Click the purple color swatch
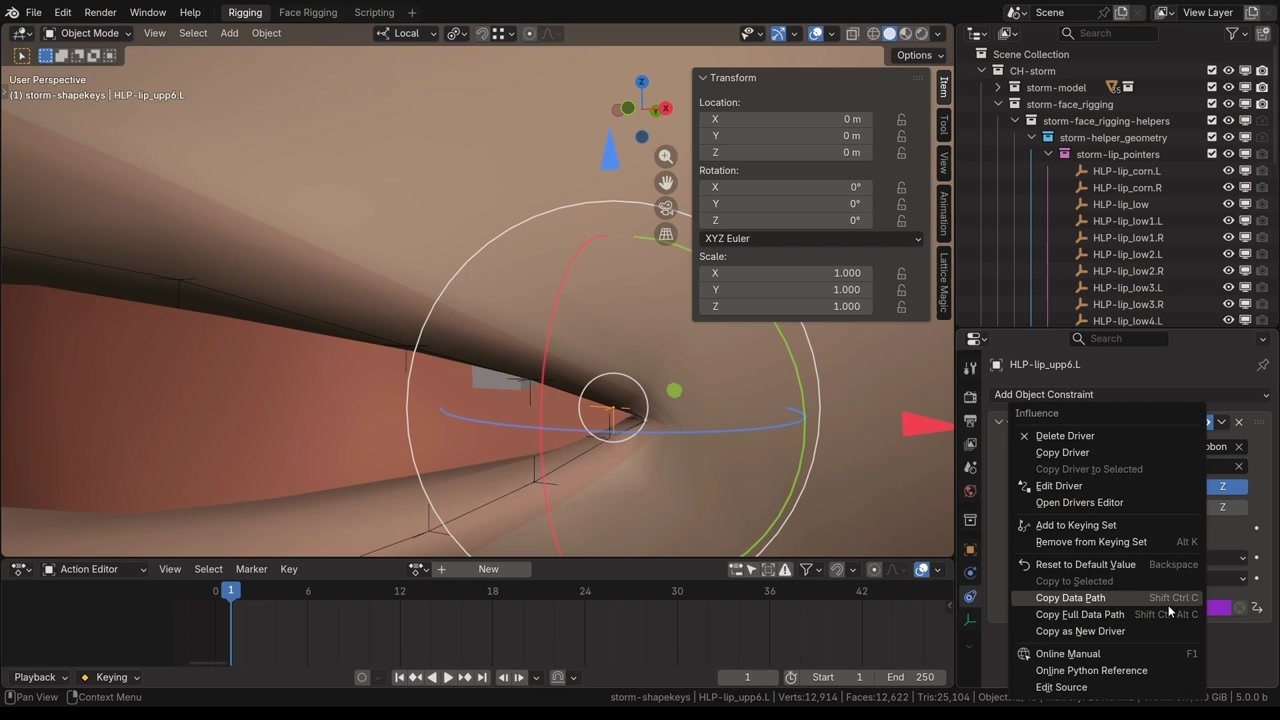 1220,608
